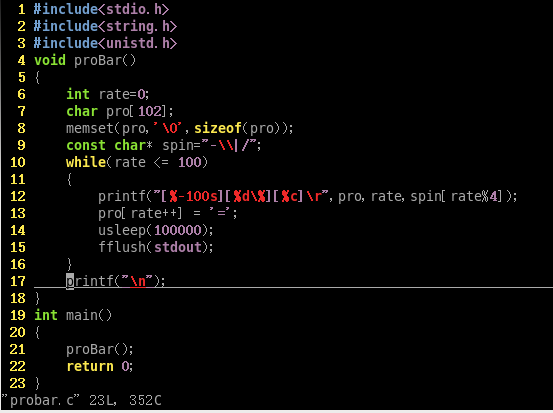
Task: Click line number 10 in the gutter
Action: point(18,162)
